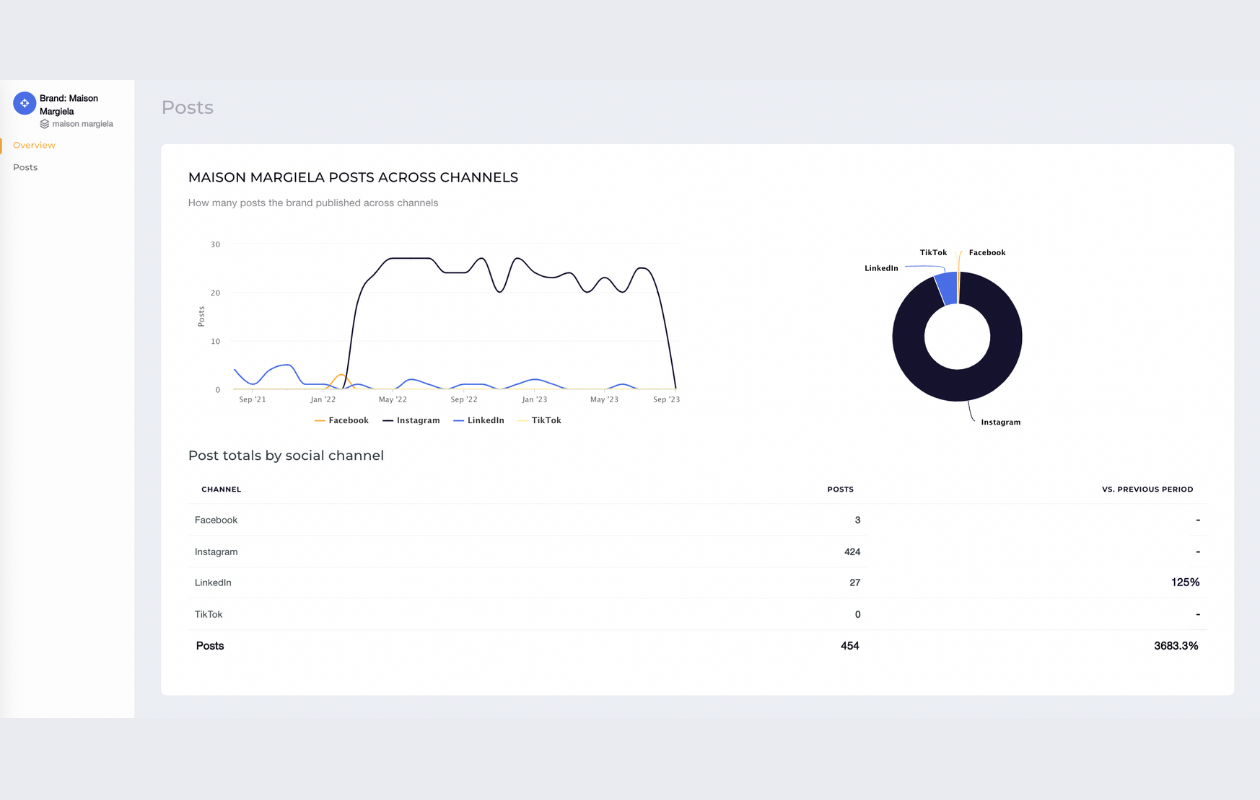Click the layers icon beside maison margiela
Viewport: 1260px width, 800px height.
click(x=45, y=124)
